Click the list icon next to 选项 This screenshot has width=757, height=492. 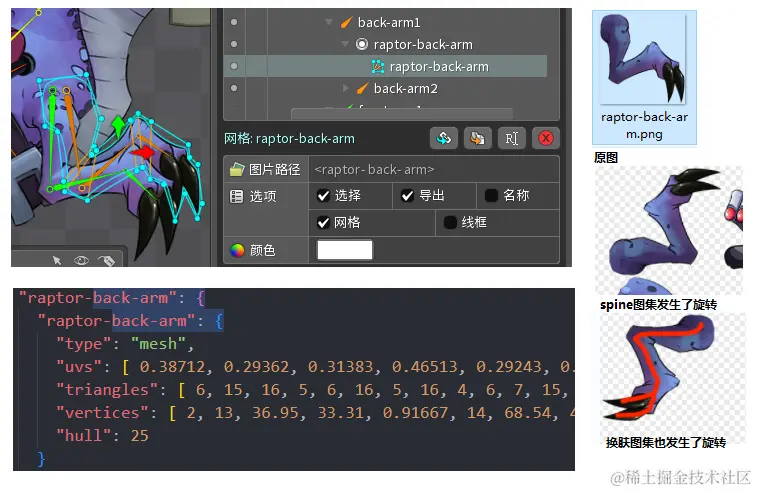pos(237,197)
